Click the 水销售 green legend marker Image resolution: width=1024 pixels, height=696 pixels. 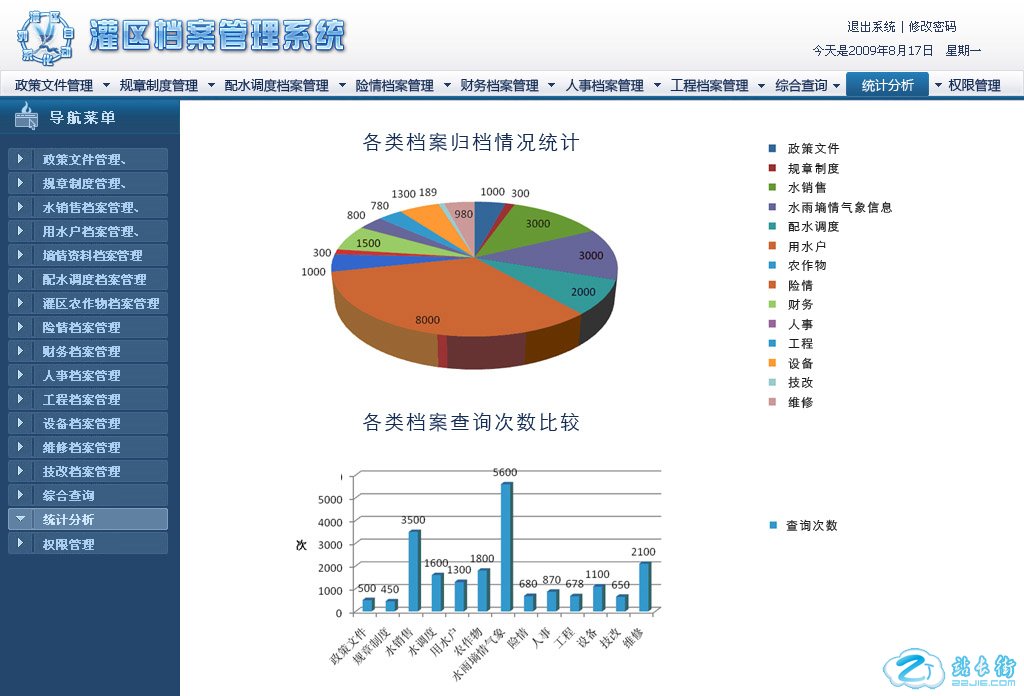point(772,187)
